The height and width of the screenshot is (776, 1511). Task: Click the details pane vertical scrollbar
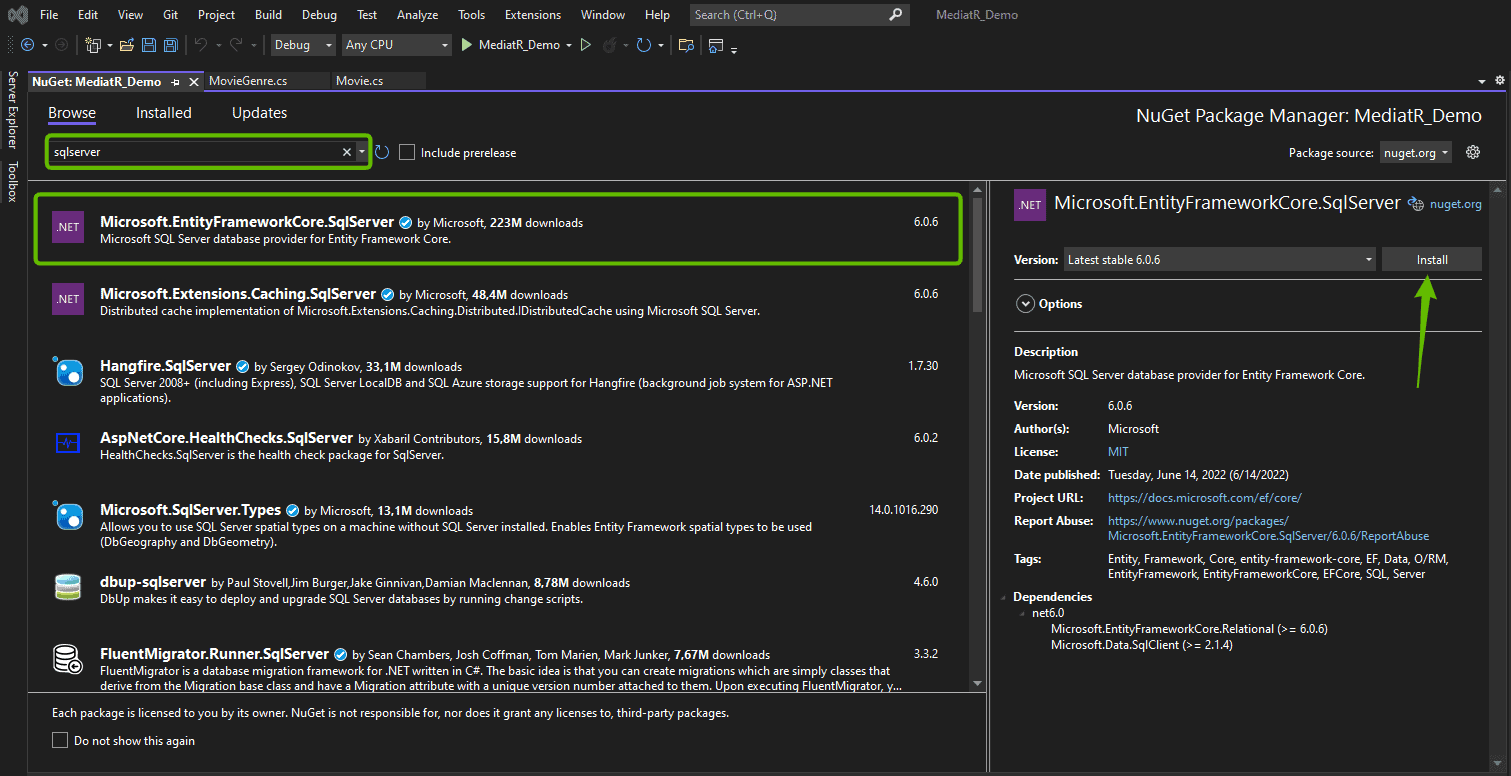(x=1496, y=475)
